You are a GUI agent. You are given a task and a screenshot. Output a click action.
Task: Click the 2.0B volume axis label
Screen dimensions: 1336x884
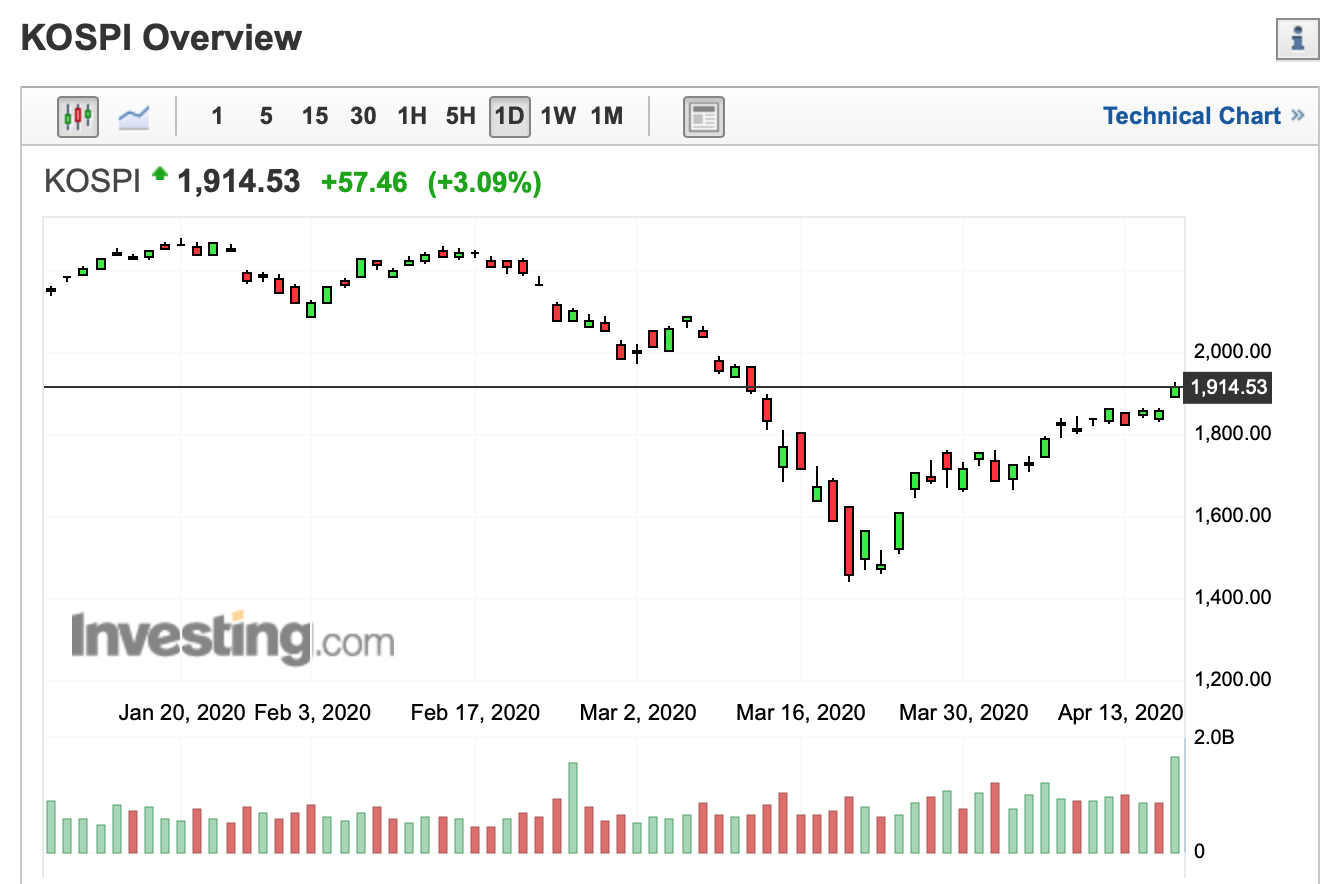1215,738
